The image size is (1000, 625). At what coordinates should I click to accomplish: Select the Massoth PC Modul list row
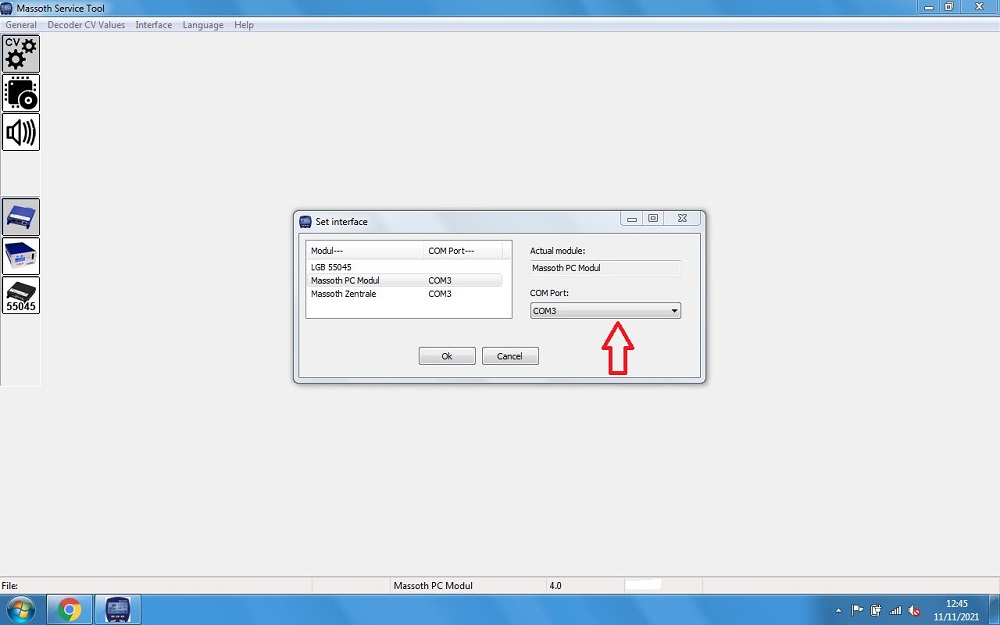[x=404, y=281]
